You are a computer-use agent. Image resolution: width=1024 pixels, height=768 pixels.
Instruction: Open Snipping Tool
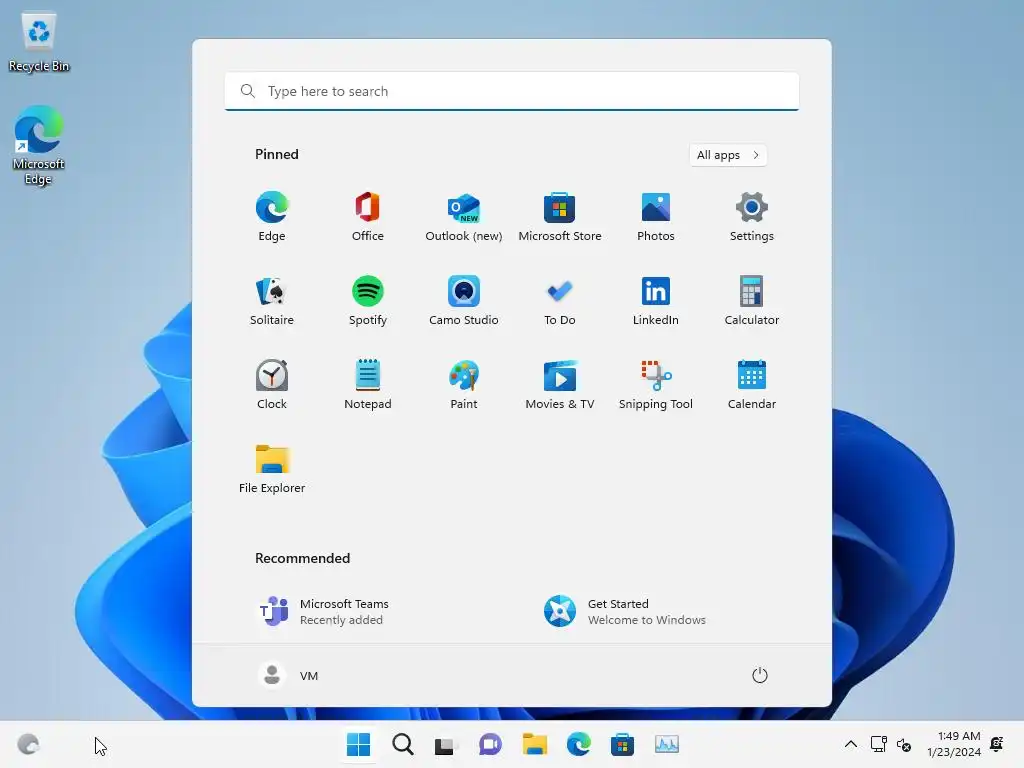point(656,385)
